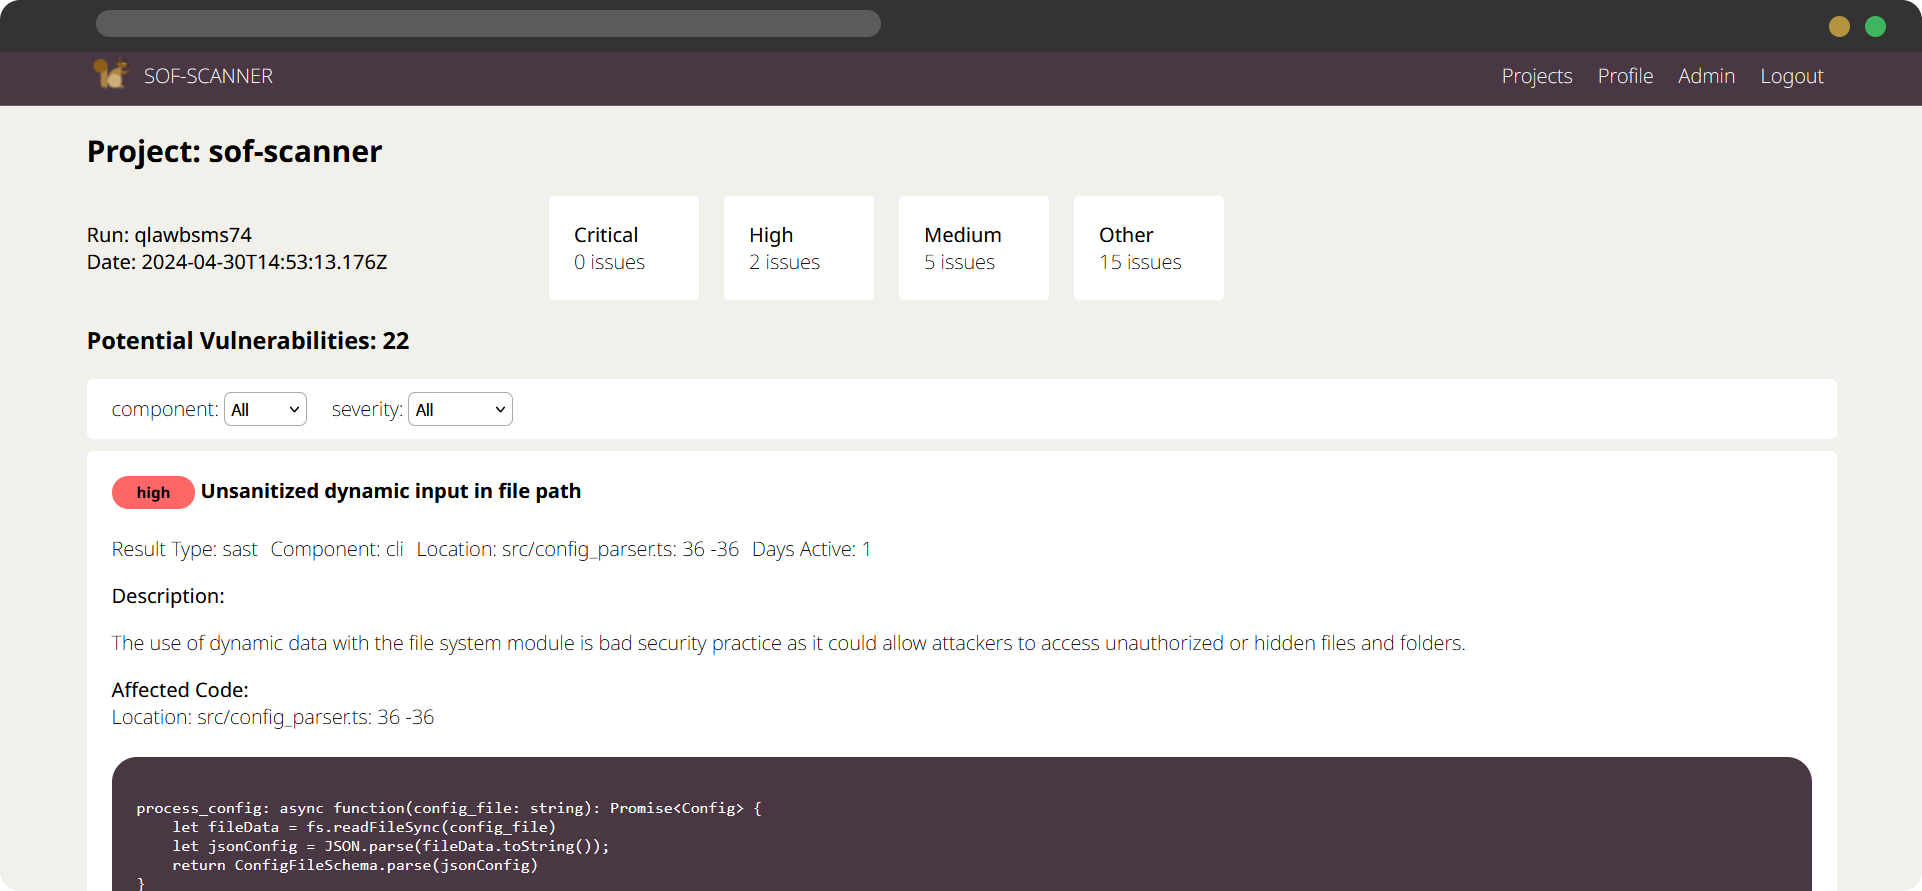The image size is (1922, 891).
Task: Click the Affected Code location link
Action: click(273, 717)
